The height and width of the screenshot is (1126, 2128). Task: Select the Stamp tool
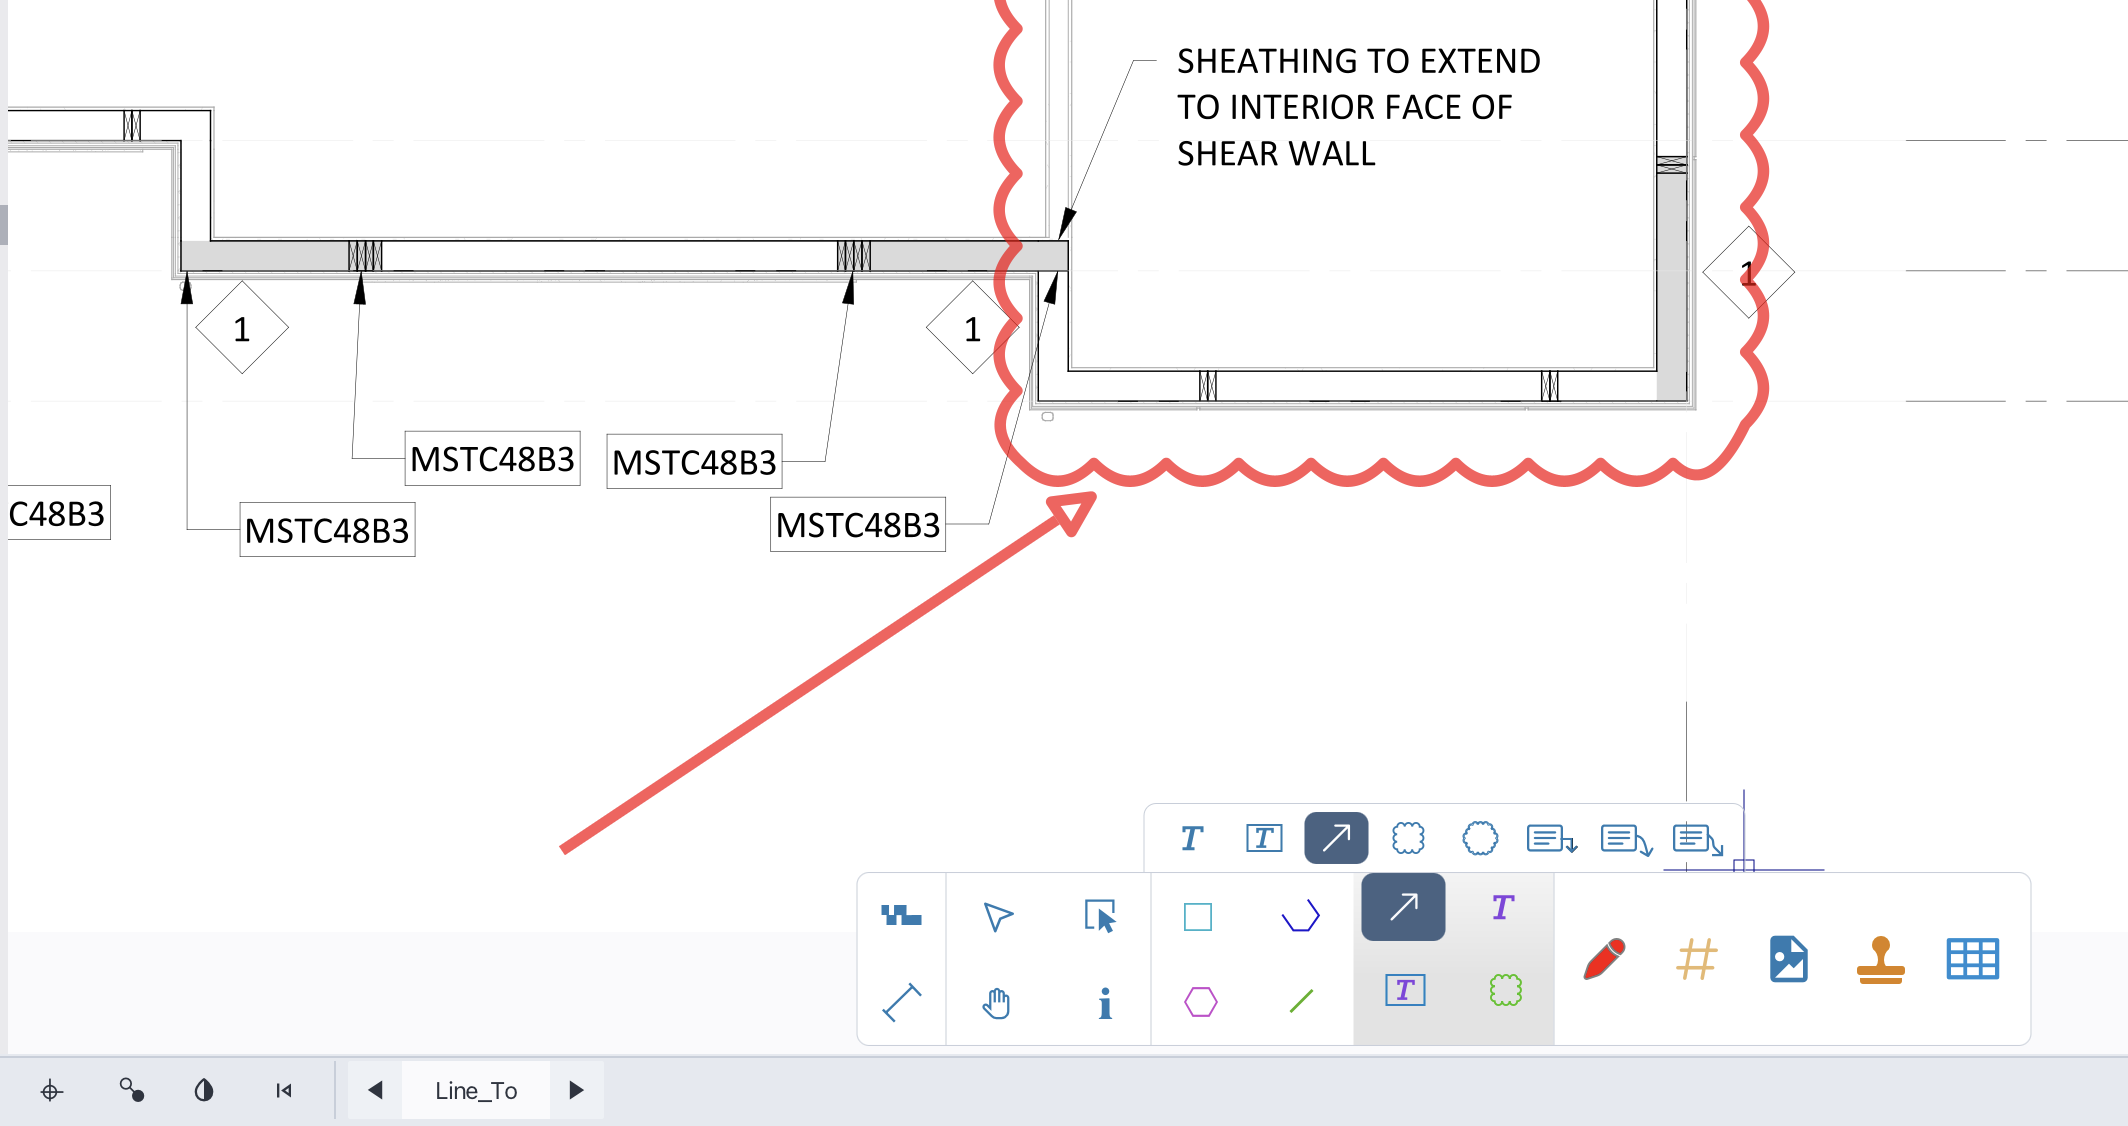pos(1882,960)
